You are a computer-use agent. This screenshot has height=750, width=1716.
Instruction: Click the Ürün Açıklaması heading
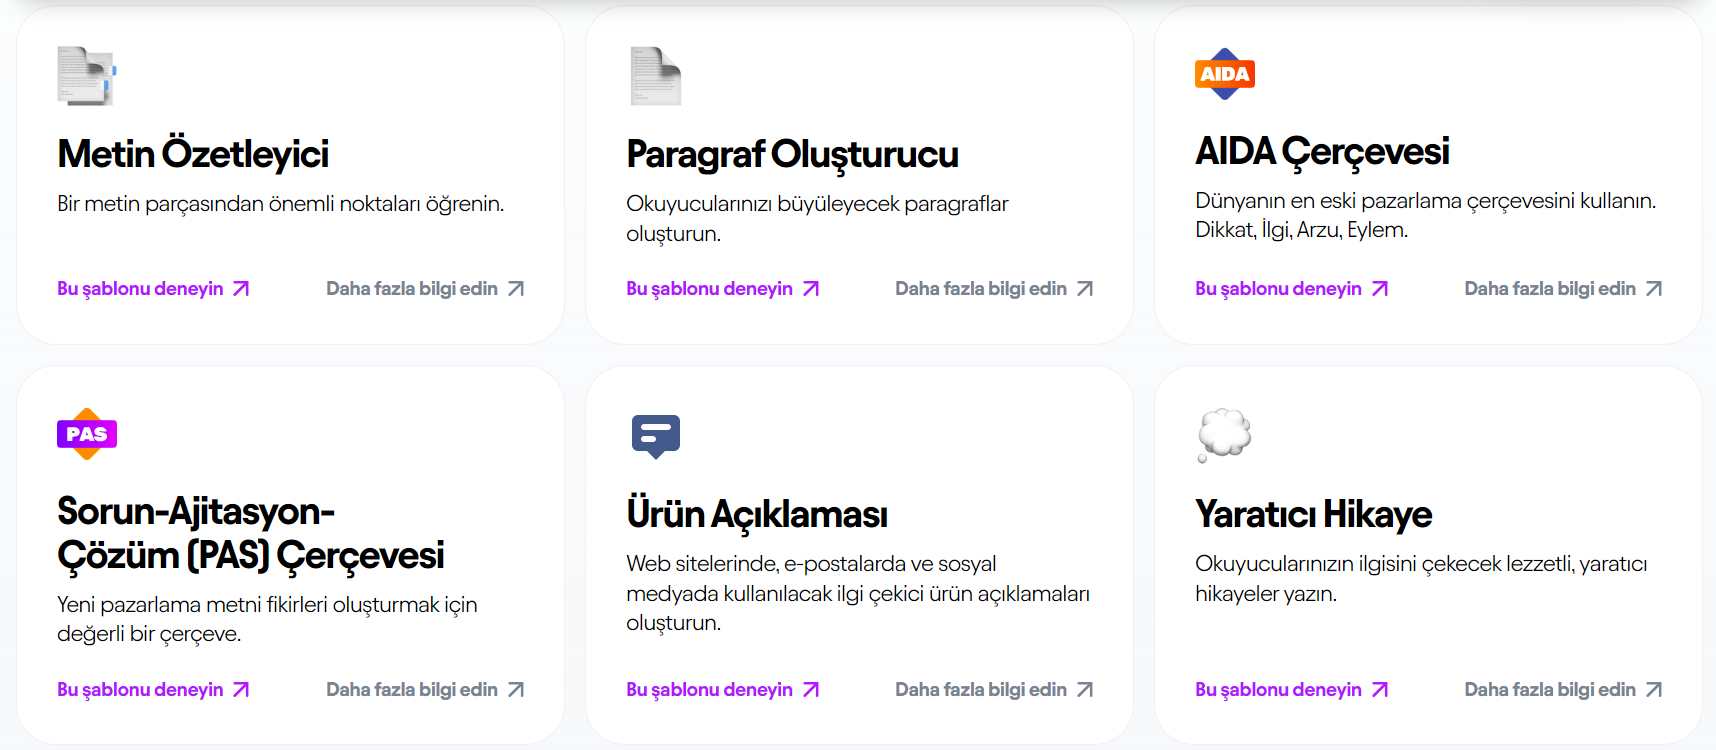pos(757,514)
